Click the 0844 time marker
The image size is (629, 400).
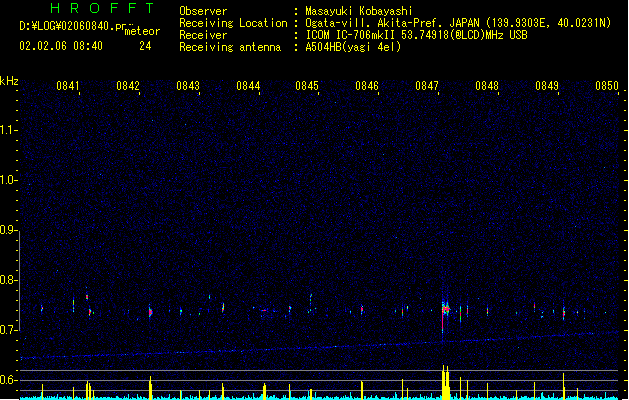pos(248,86)
